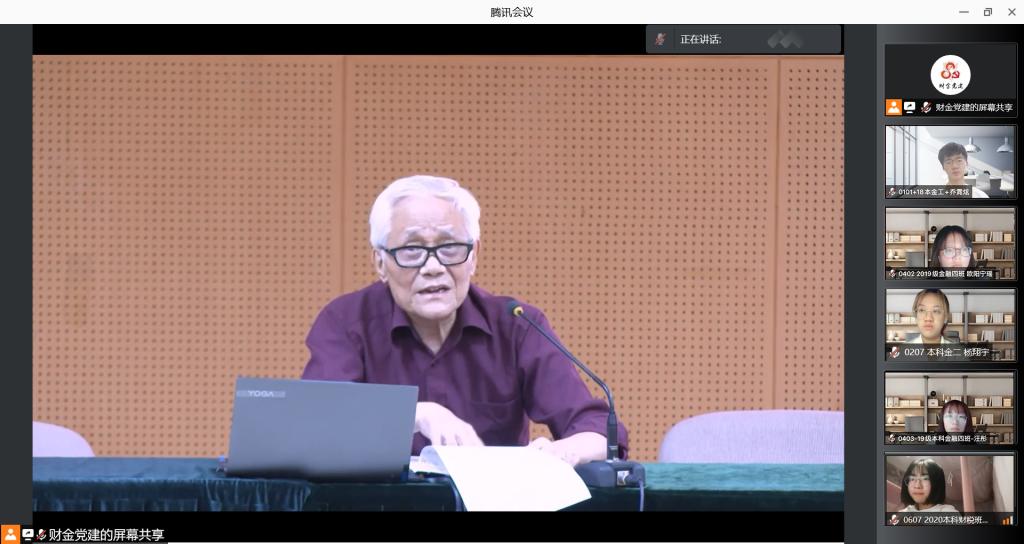Click the 正在讲话 speaking status bar
The image size is (1024, 544).
(743, 39)
